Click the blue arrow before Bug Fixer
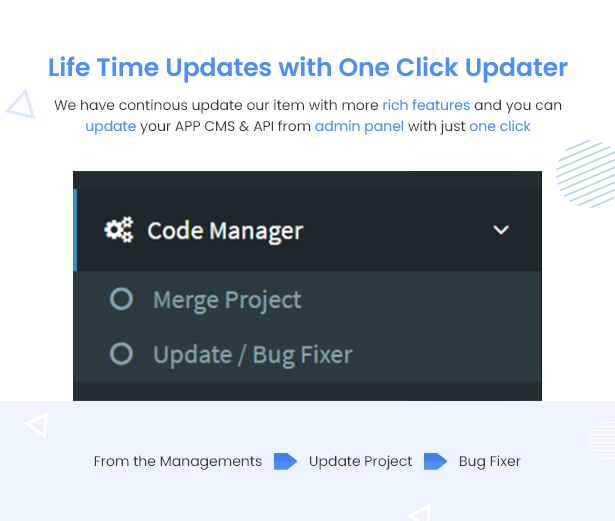The width and height of the screenshot is (615, 521). coord(435,461)
